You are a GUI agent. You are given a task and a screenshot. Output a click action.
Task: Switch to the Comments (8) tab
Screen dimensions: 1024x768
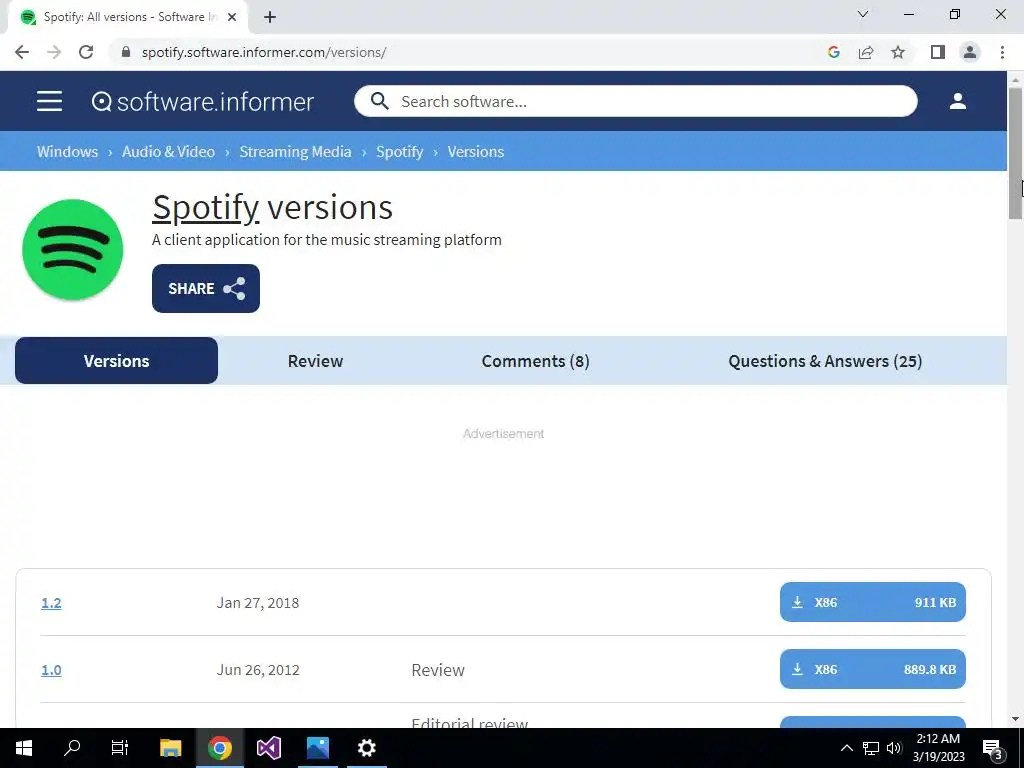(x=536, y=361)
